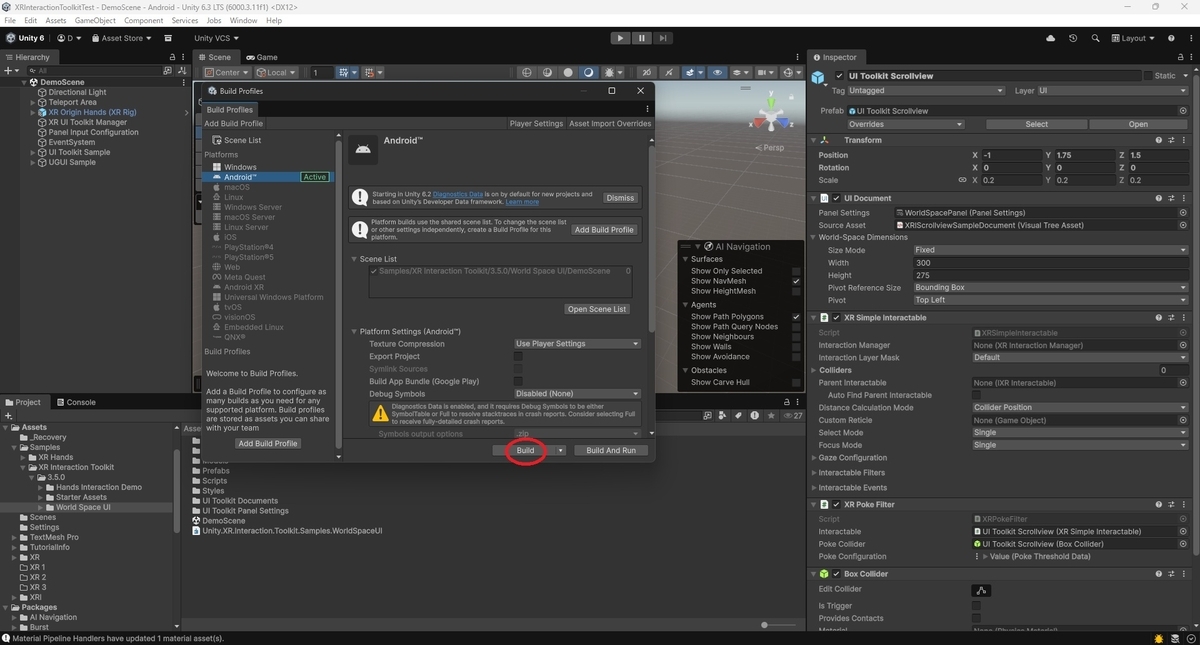Image resolution: width=1200 pixels, height=645 pixels.
Task: Enable Show Only Selected checkbox
Action: 796,271
